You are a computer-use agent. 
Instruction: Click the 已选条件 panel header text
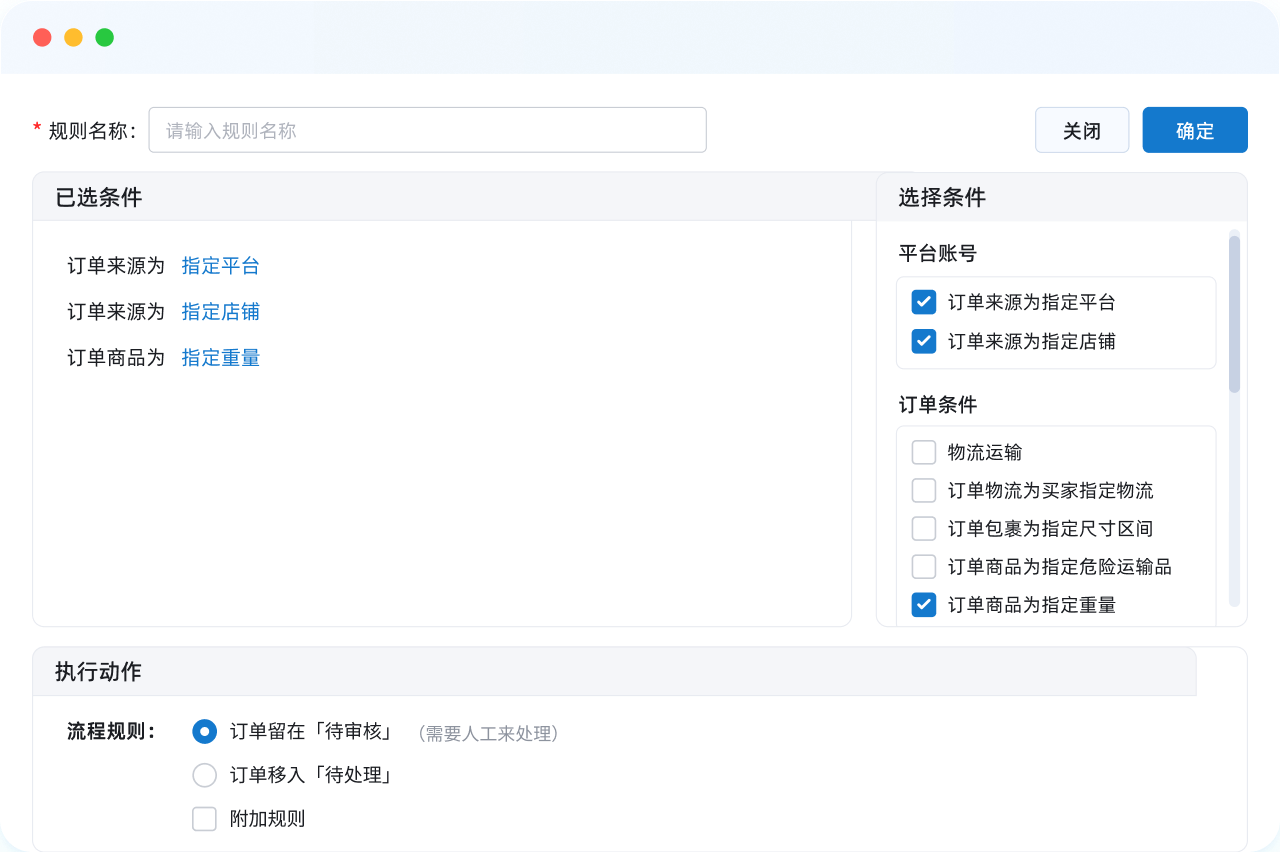pos(99,198)
